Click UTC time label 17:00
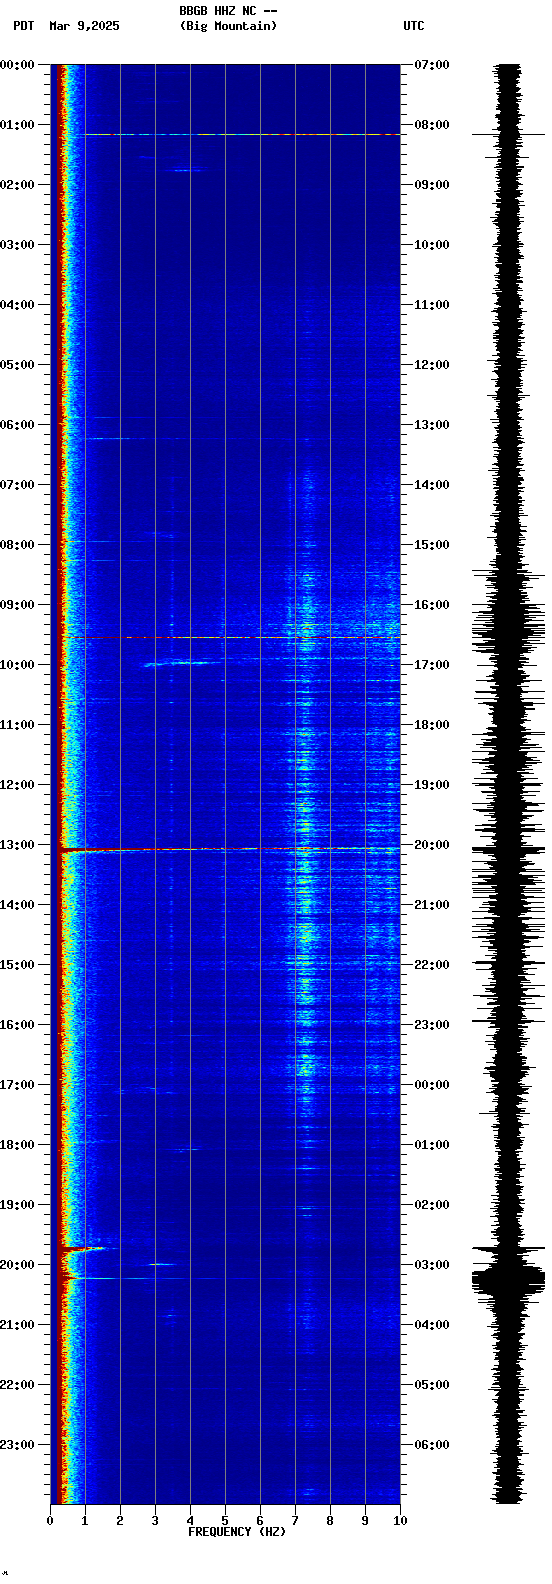 point(432,665)
